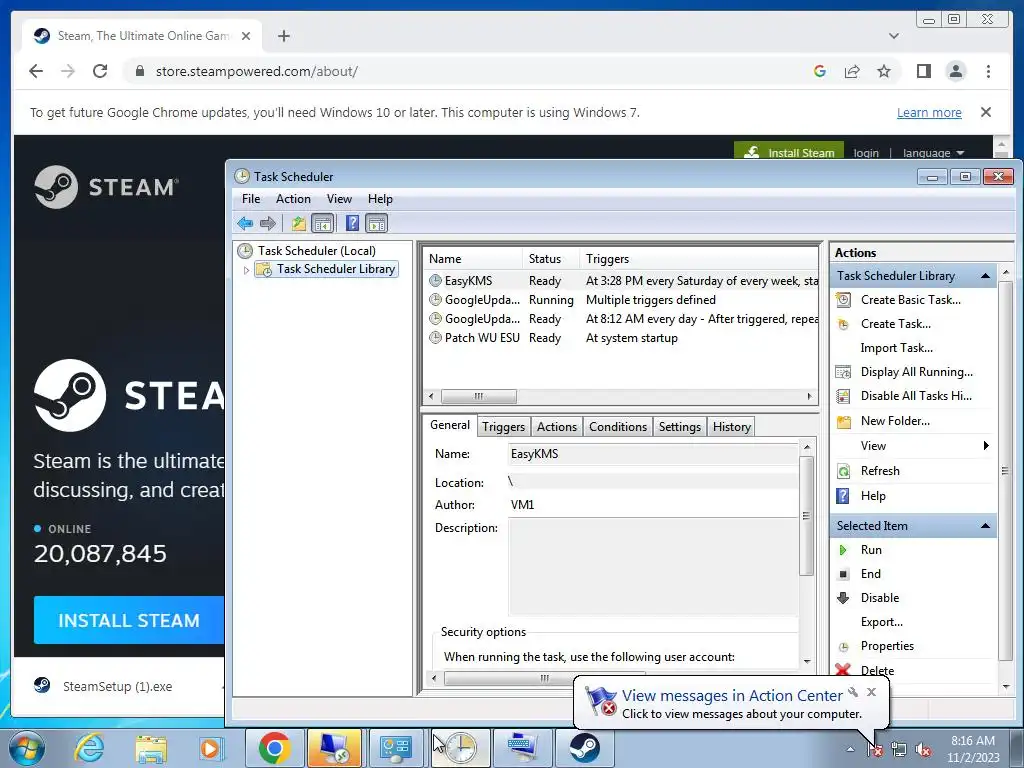
Task: Delete the selected task
Action: (x=877, y=670)
